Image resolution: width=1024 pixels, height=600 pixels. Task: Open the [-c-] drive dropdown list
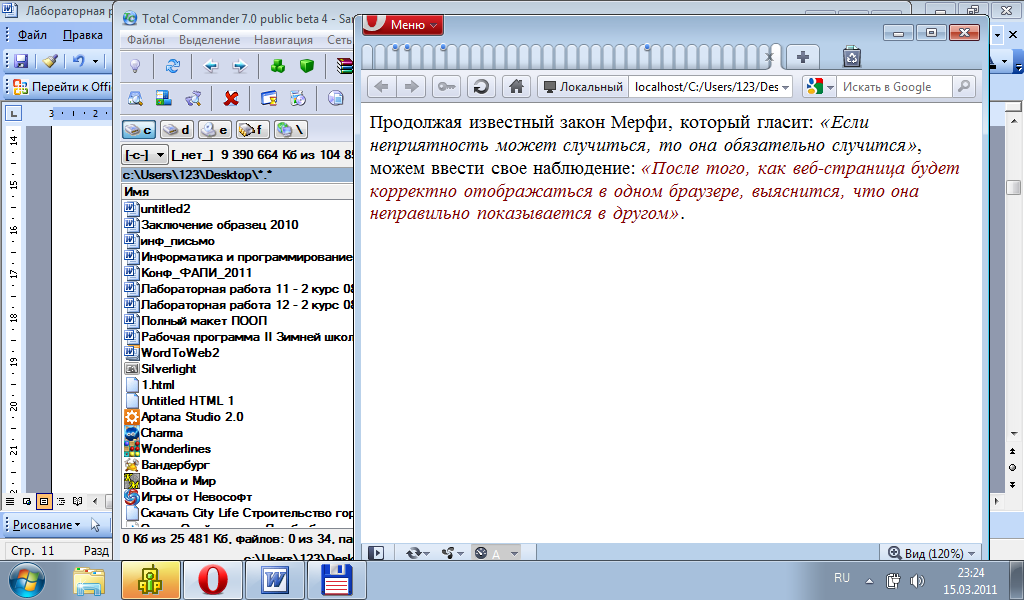pyautogui.click(x=145, y=155)
